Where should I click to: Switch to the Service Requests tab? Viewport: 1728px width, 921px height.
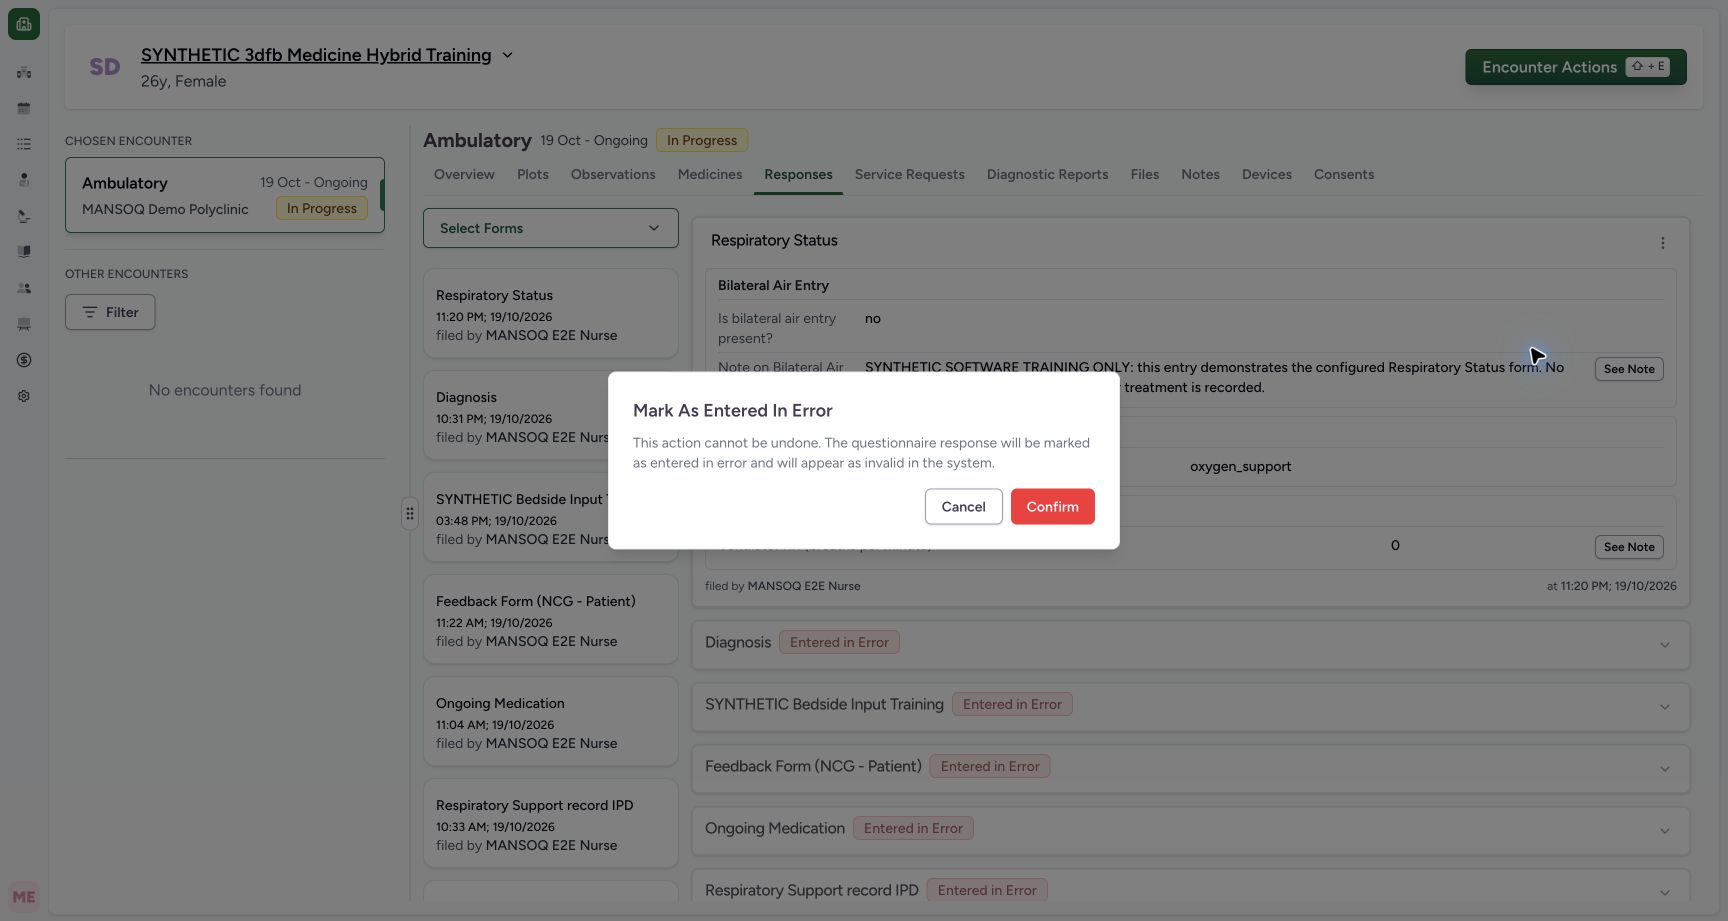(x=909, y=174)
